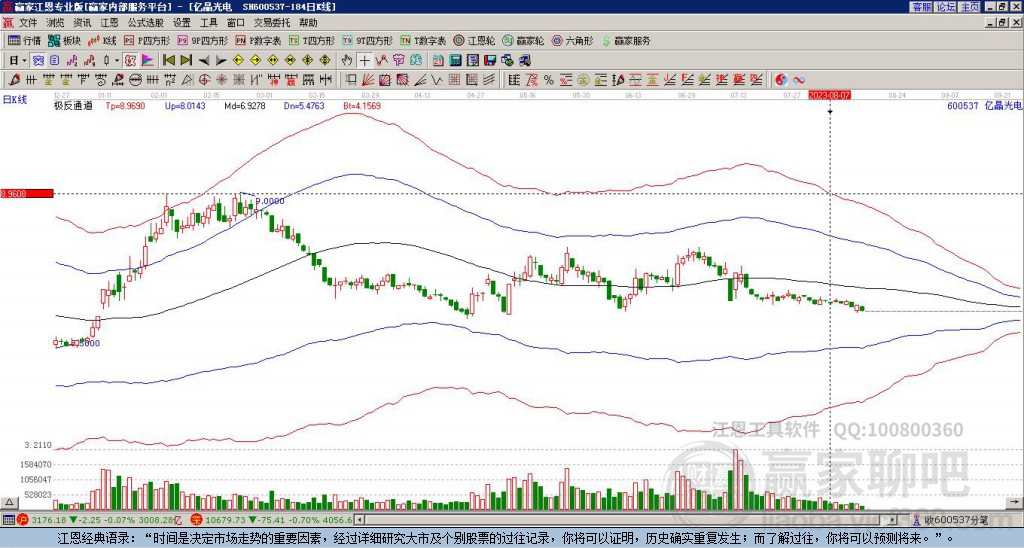Click the yin-yang icon

pos(781,80)
